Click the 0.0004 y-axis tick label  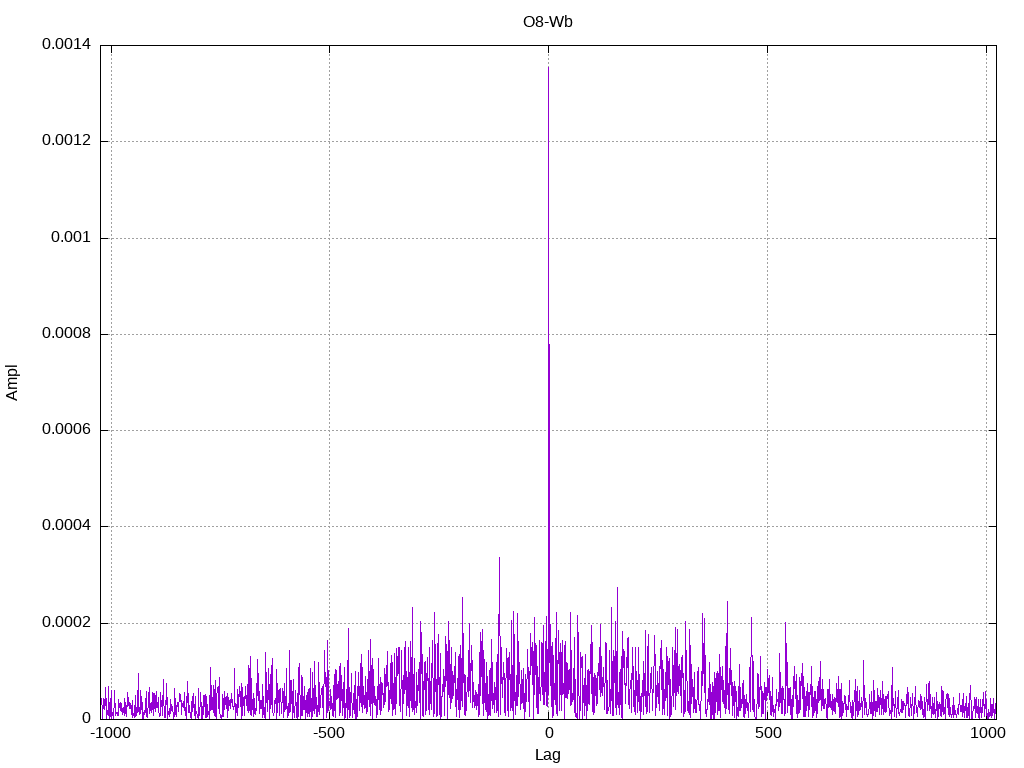66,526
